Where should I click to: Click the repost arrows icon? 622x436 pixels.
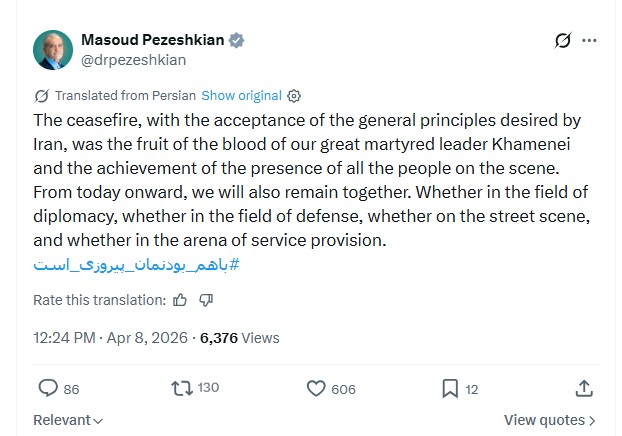[183, 388]
